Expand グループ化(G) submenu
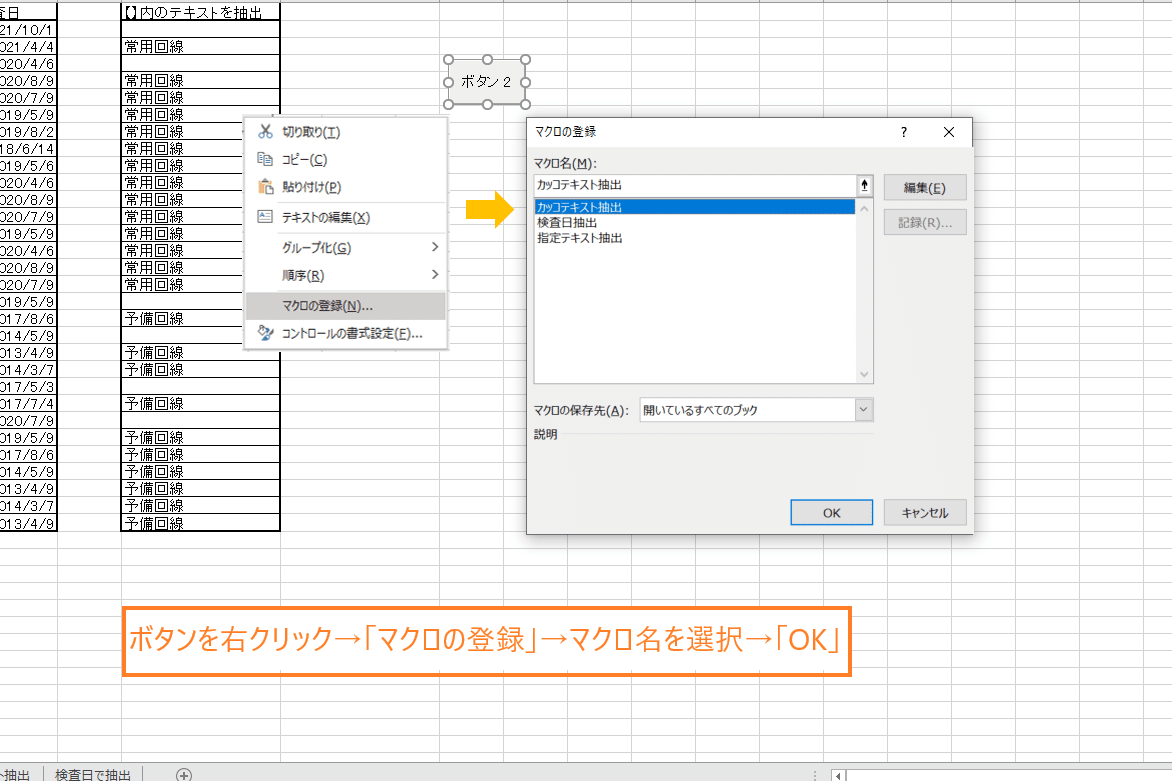 [x=345, y=247]
